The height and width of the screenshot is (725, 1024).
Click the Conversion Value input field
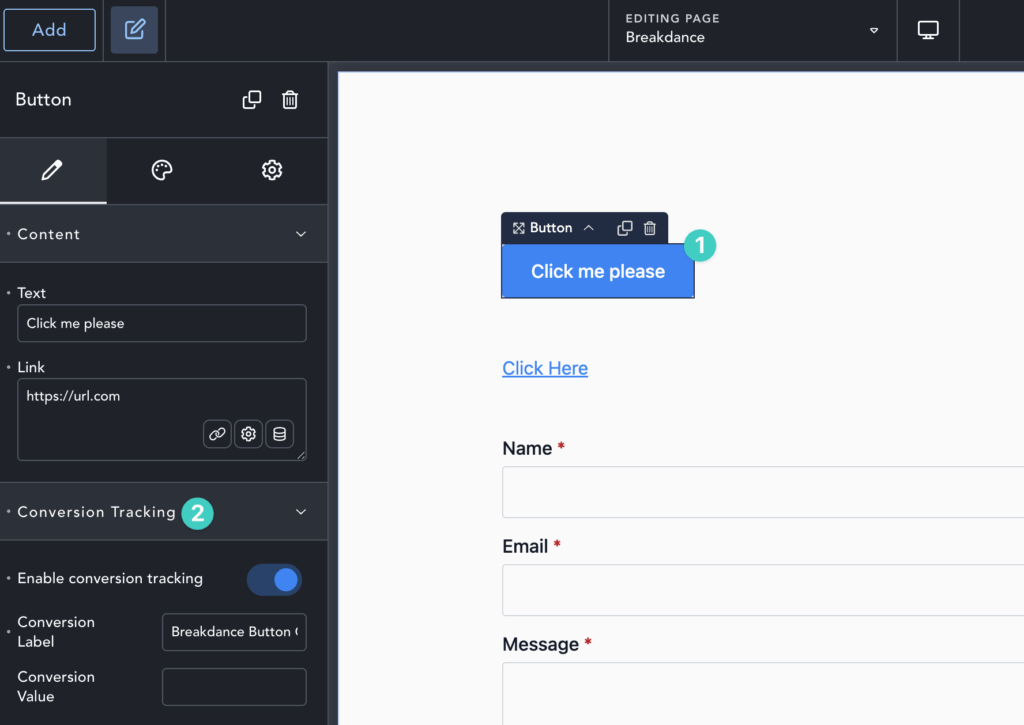coord(233,686)
